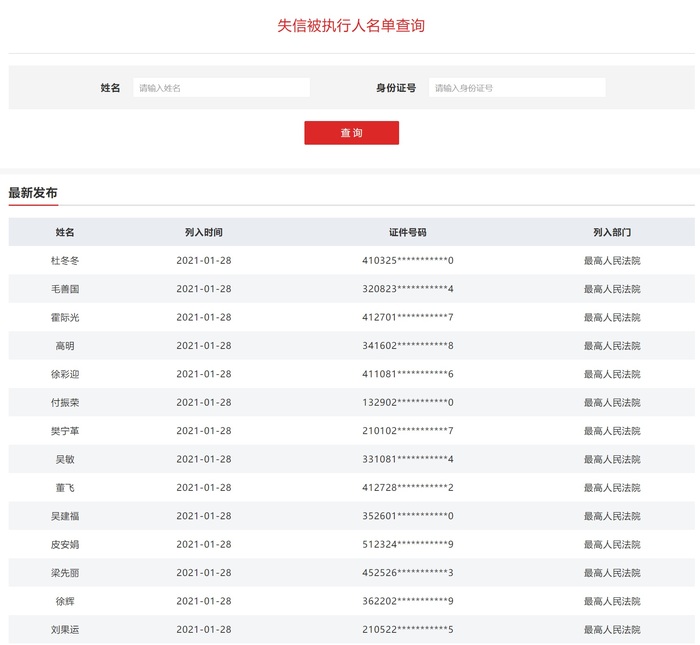Click the 列入时间 column header
This screenshot has height=645, width=700.
click(204, 232)
